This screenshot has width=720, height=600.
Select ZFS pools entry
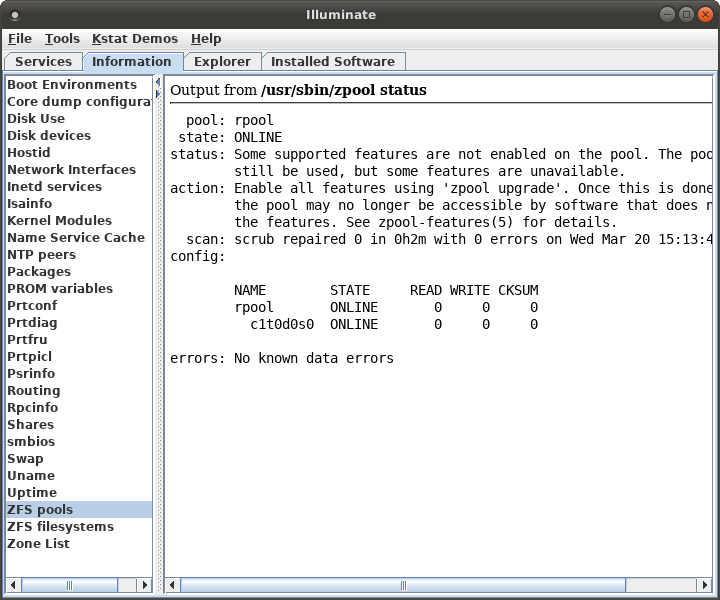pos(79,509)
